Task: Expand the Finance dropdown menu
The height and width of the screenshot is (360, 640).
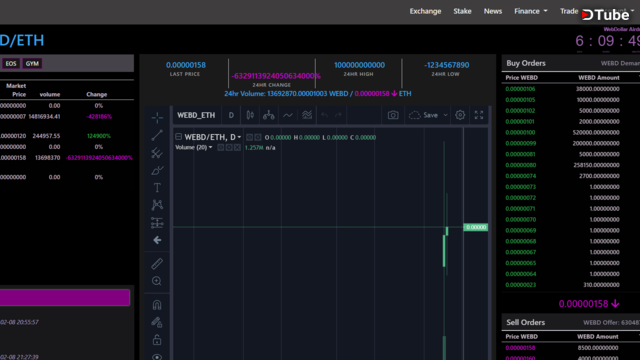Action: (x=531, y=11)
